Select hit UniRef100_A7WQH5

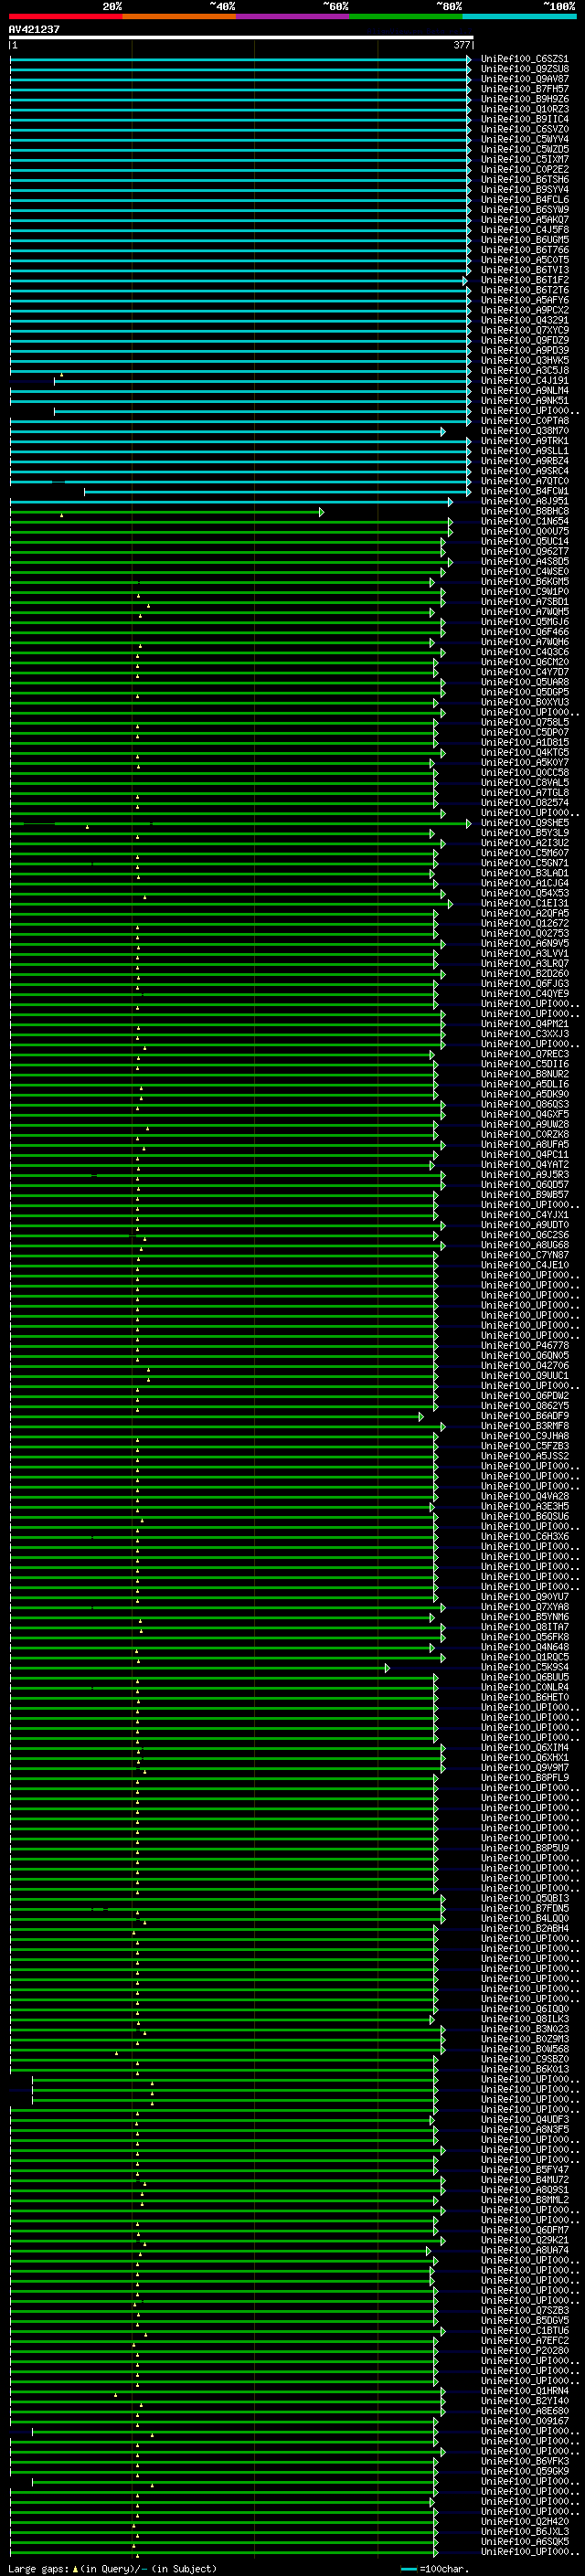(524, 611)
